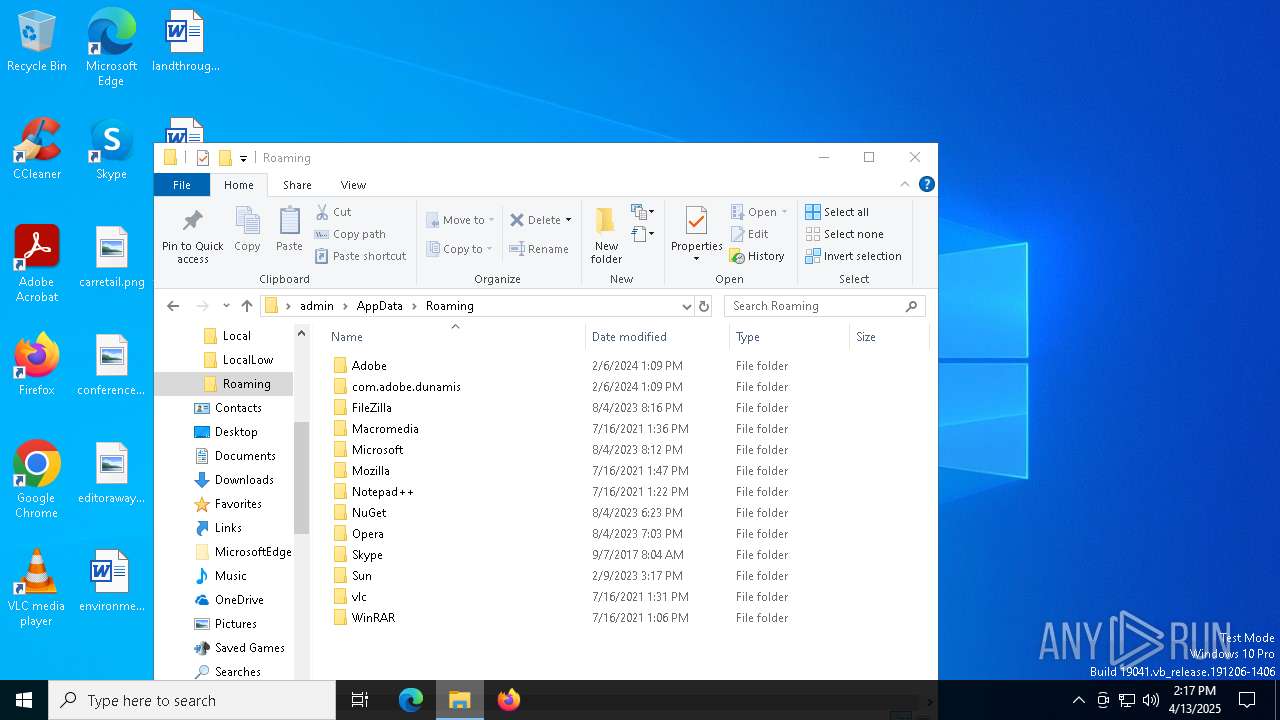Click the History button
The image size is (1280, 720).
(757, 256)
